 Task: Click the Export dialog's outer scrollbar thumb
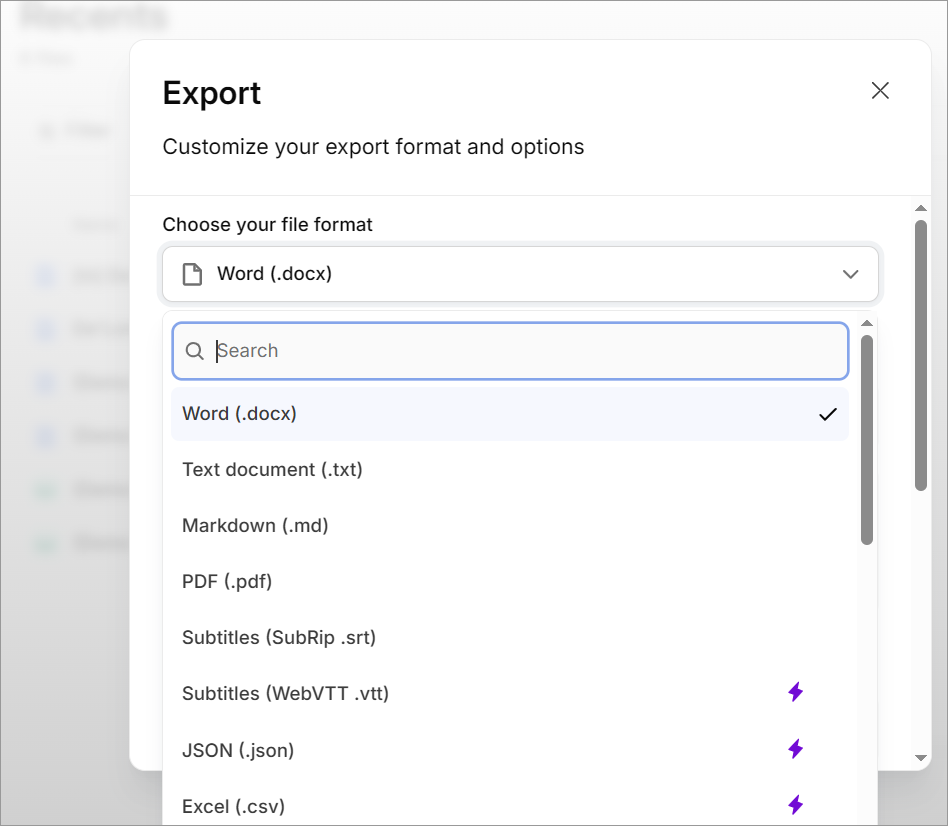(x=921, y=356)
